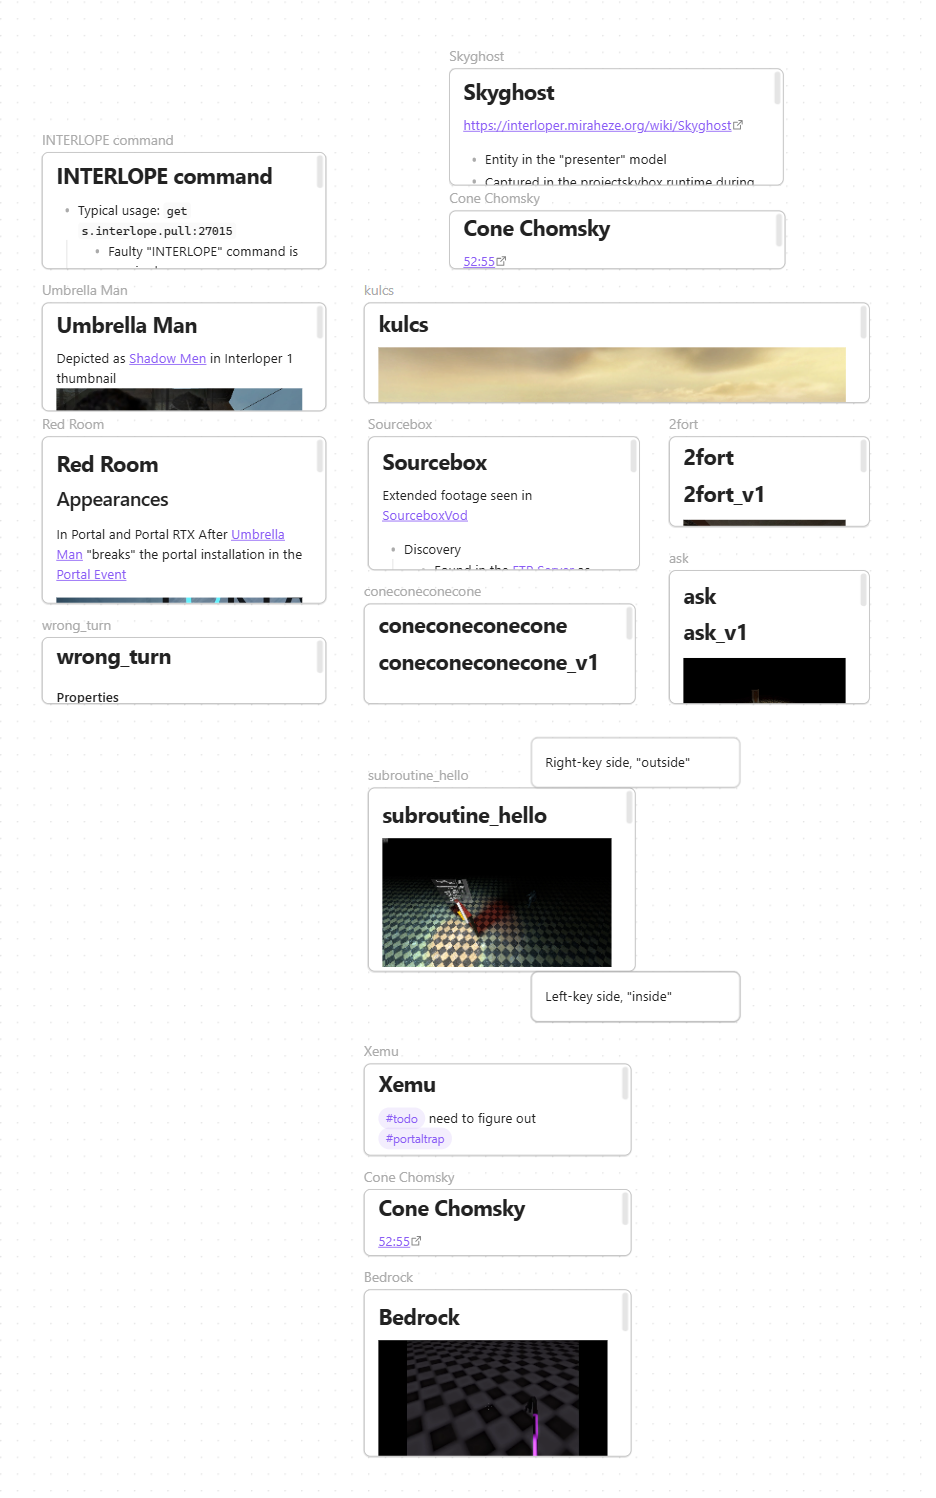936x1498 pixels.
Task: Open the Portal Event link
Action: click(x=91, y=575)
